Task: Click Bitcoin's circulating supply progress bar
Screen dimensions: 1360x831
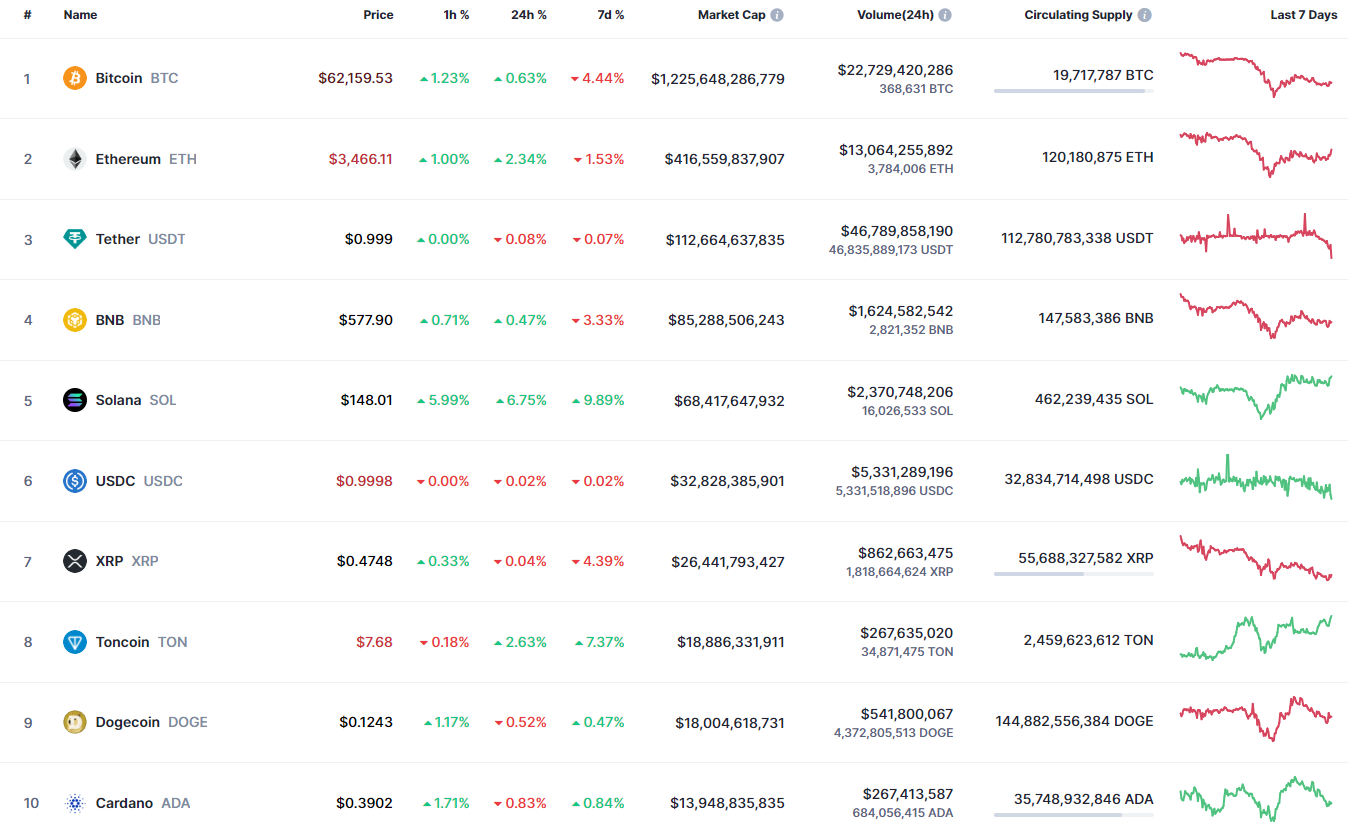Action: 1073,91
